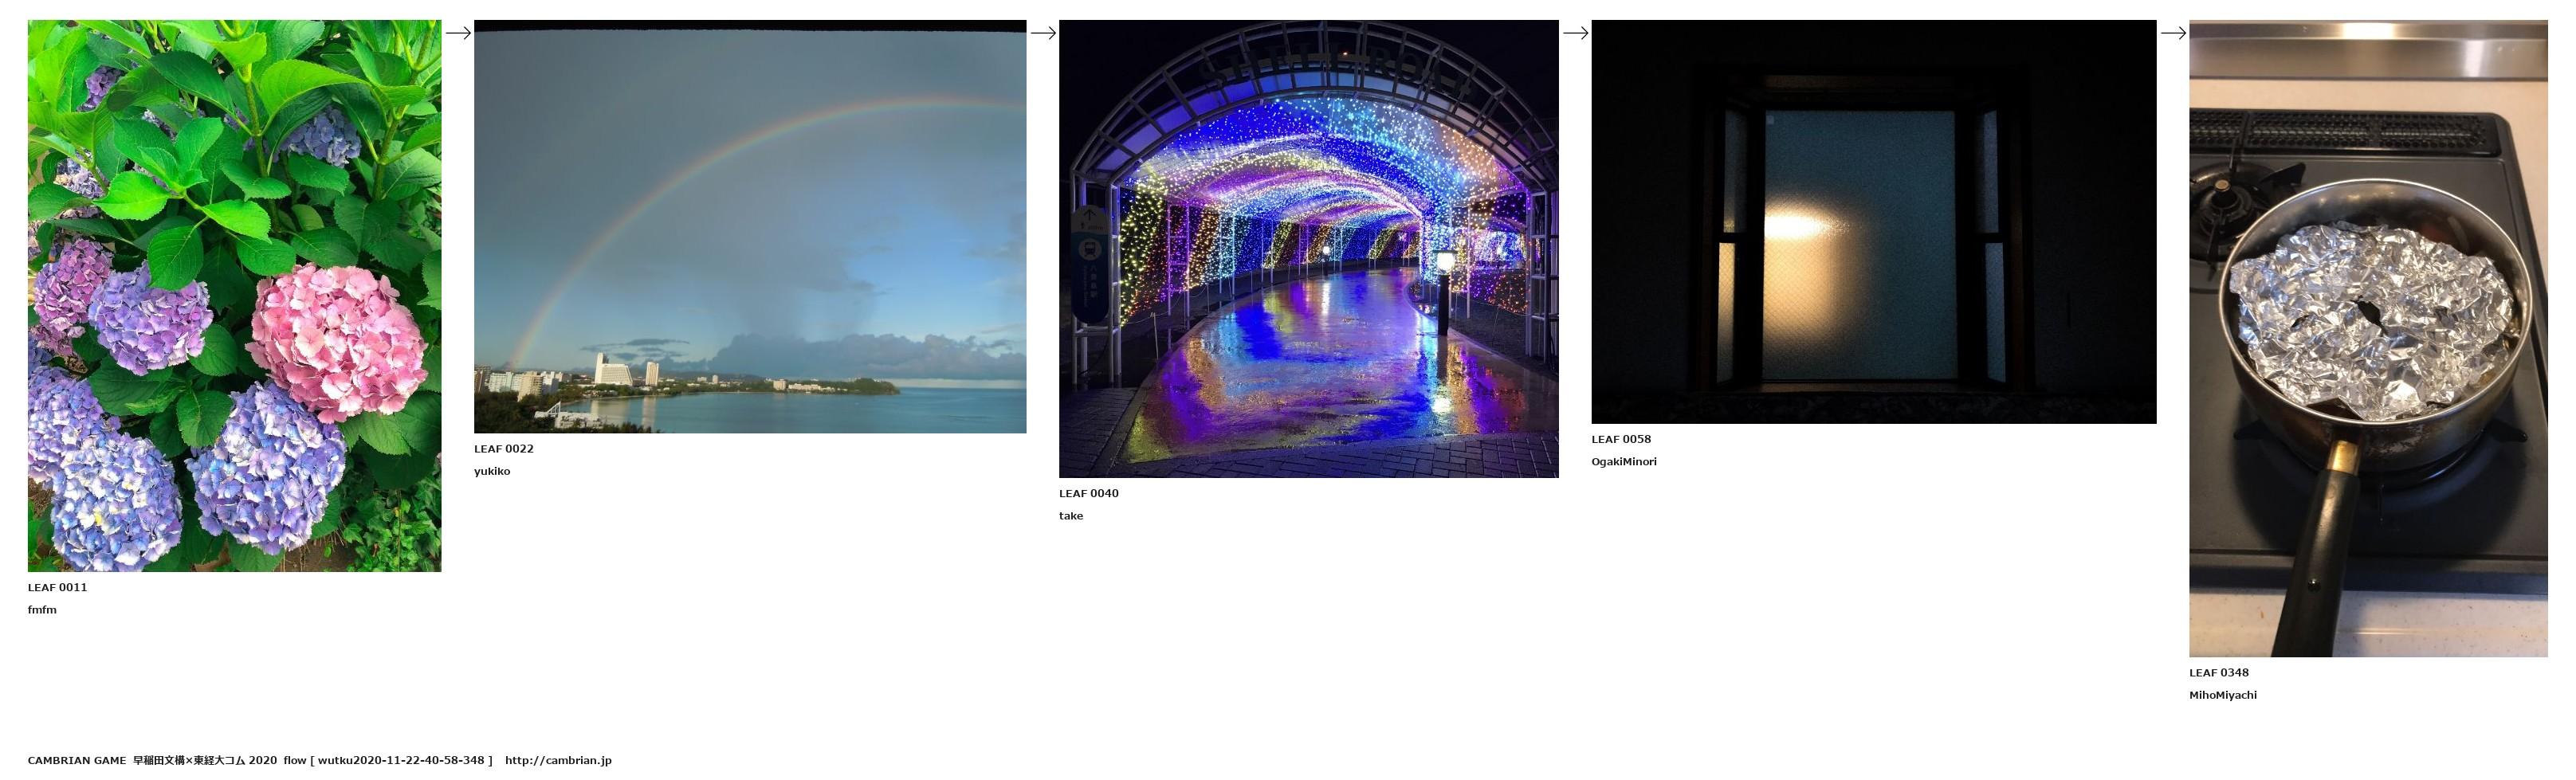Click the LEAF 0011 label
The width and height of the screenshot is (2576, 780).
pos(57,588)
